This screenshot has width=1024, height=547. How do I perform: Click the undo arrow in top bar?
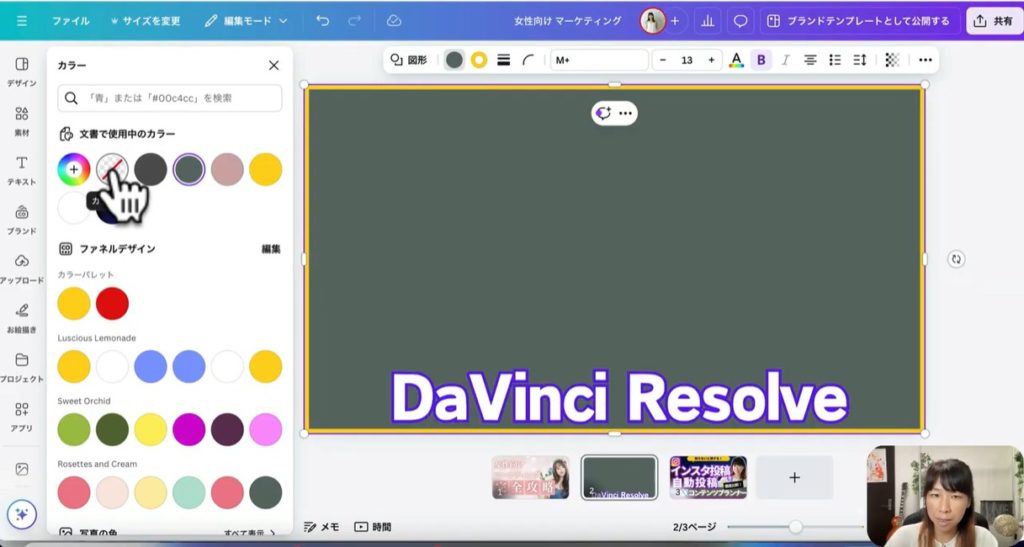coord(322,20)
